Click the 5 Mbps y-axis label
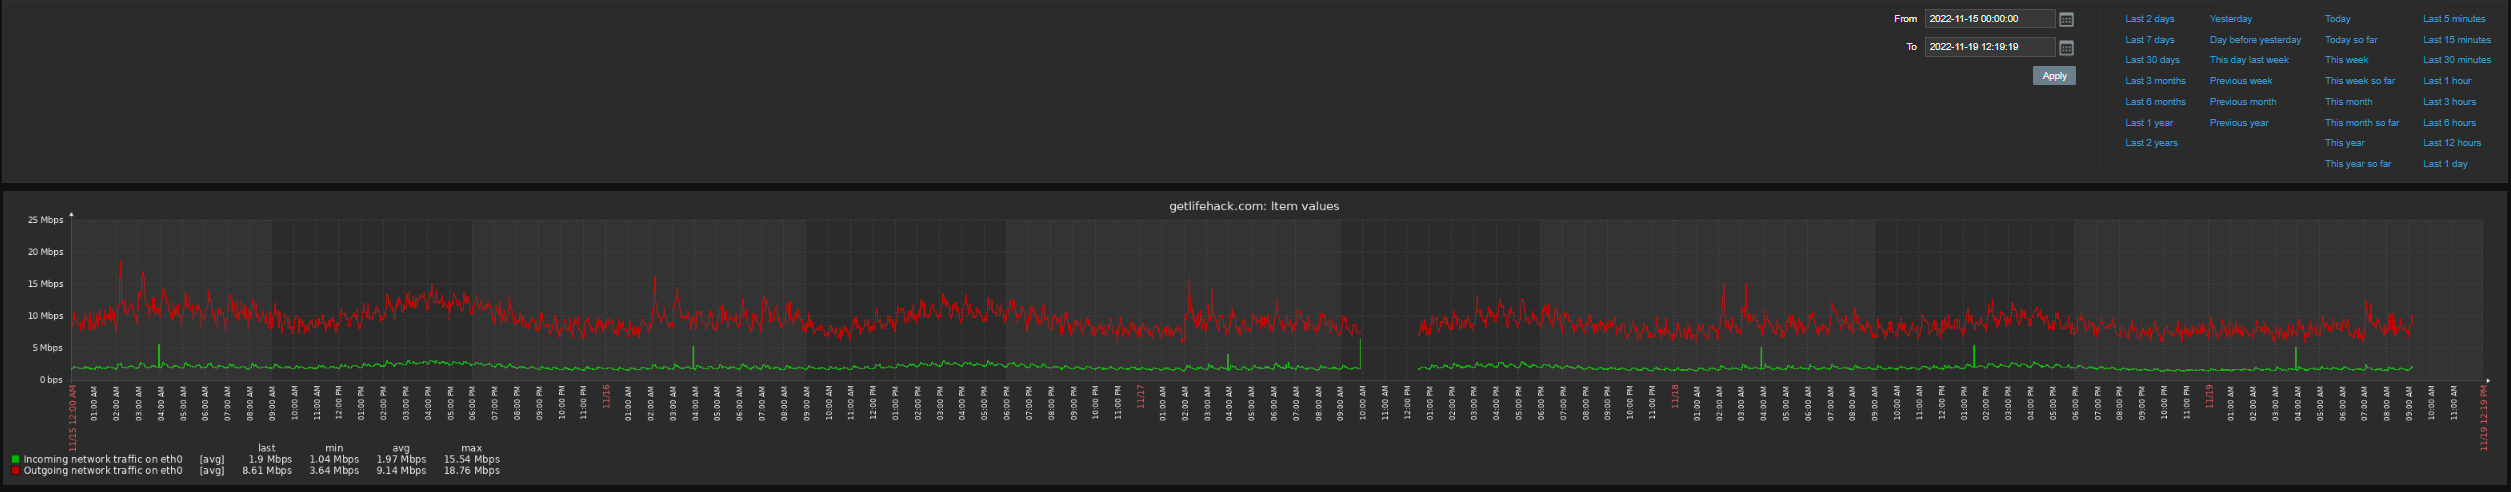This screenshot has width=2511, height=492. pyautogui.click(x=48, y=348)
